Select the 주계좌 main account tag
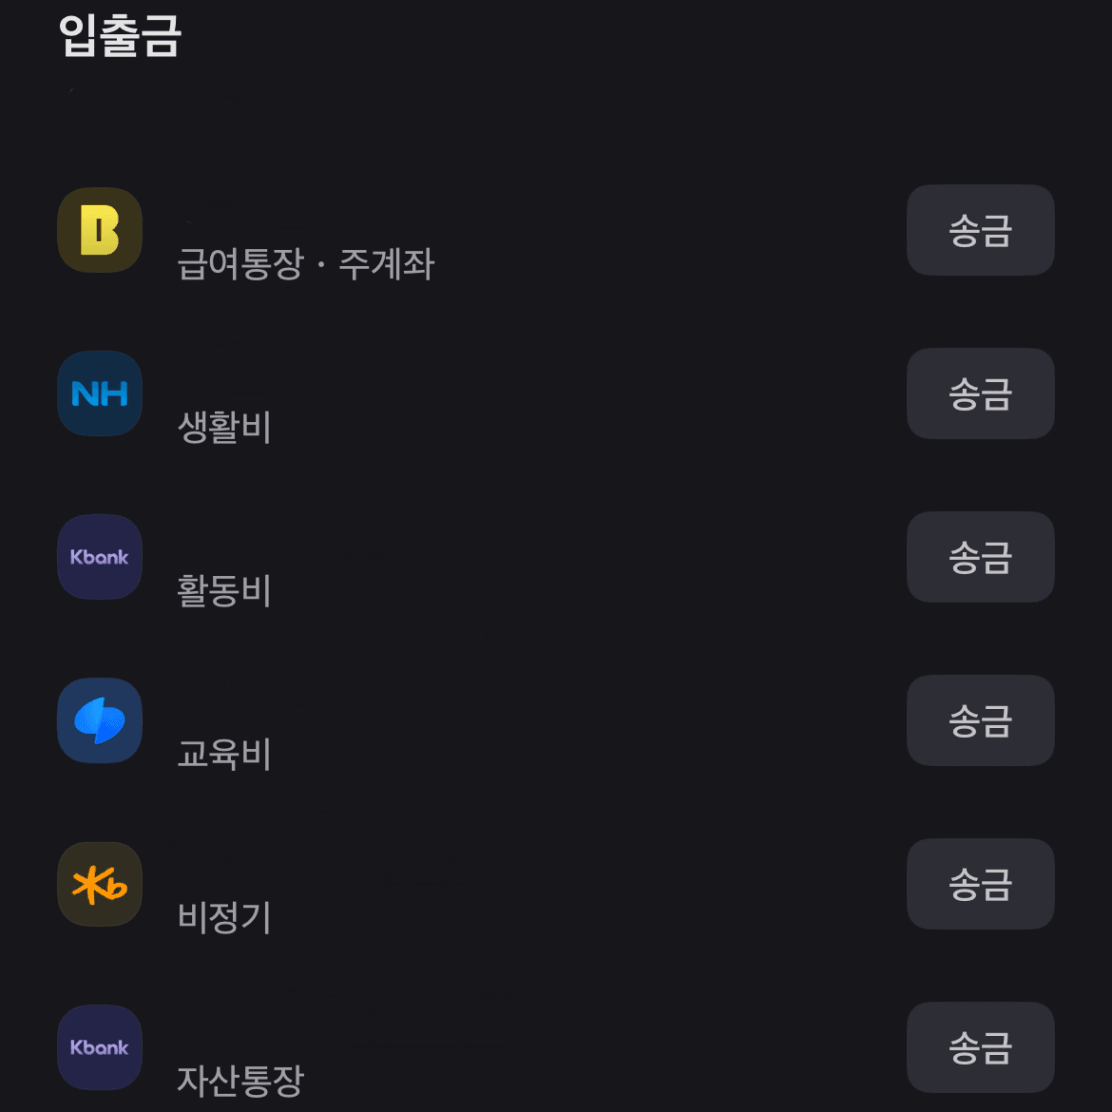1112x1112 pixels. [x=387, y=264]
